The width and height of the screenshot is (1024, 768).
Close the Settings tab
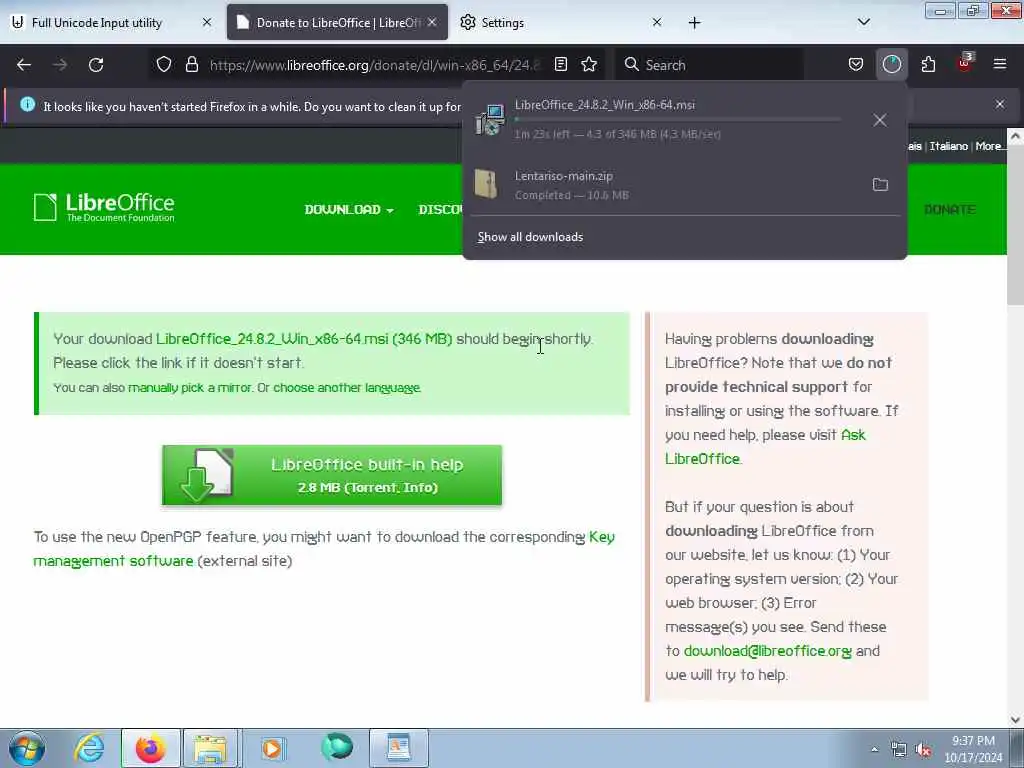point(657,22)
